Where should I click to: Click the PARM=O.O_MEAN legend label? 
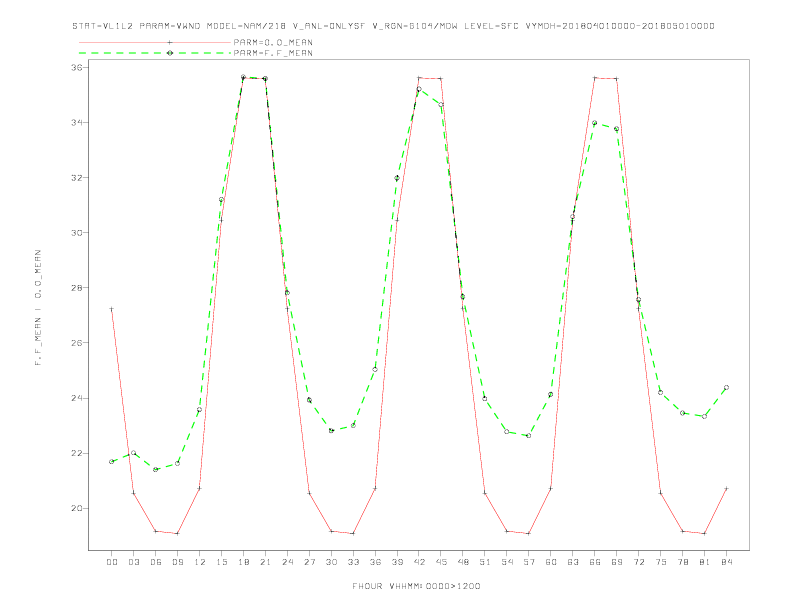click(x=273, y=42)
